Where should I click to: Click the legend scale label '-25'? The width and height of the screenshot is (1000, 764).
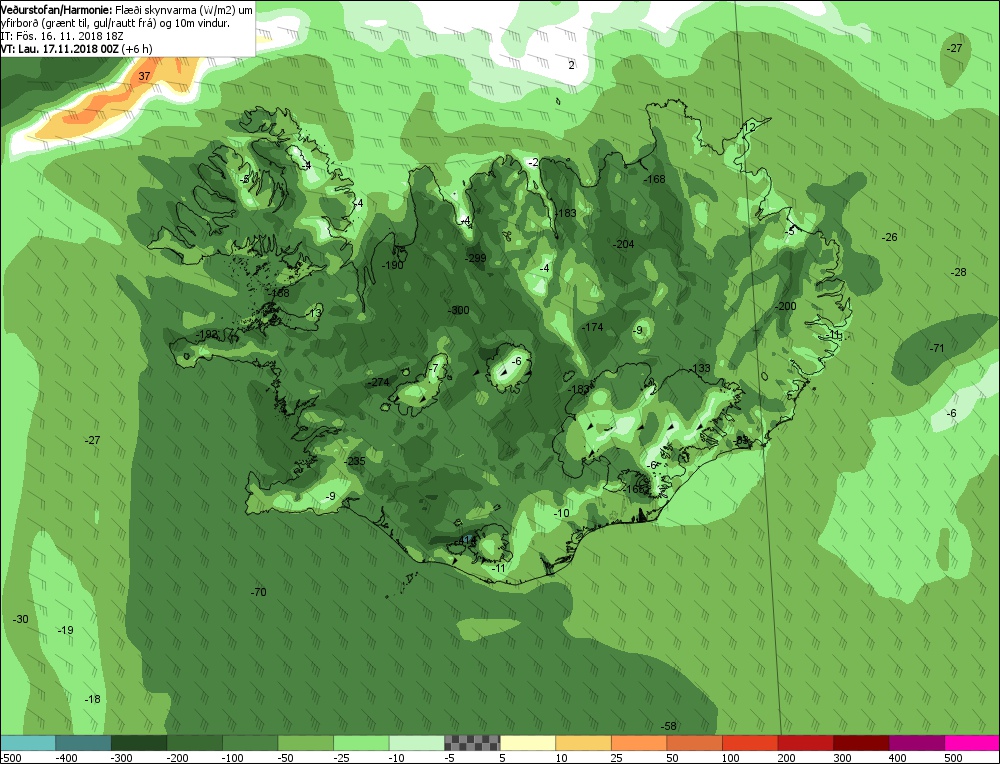pos(342,758)
